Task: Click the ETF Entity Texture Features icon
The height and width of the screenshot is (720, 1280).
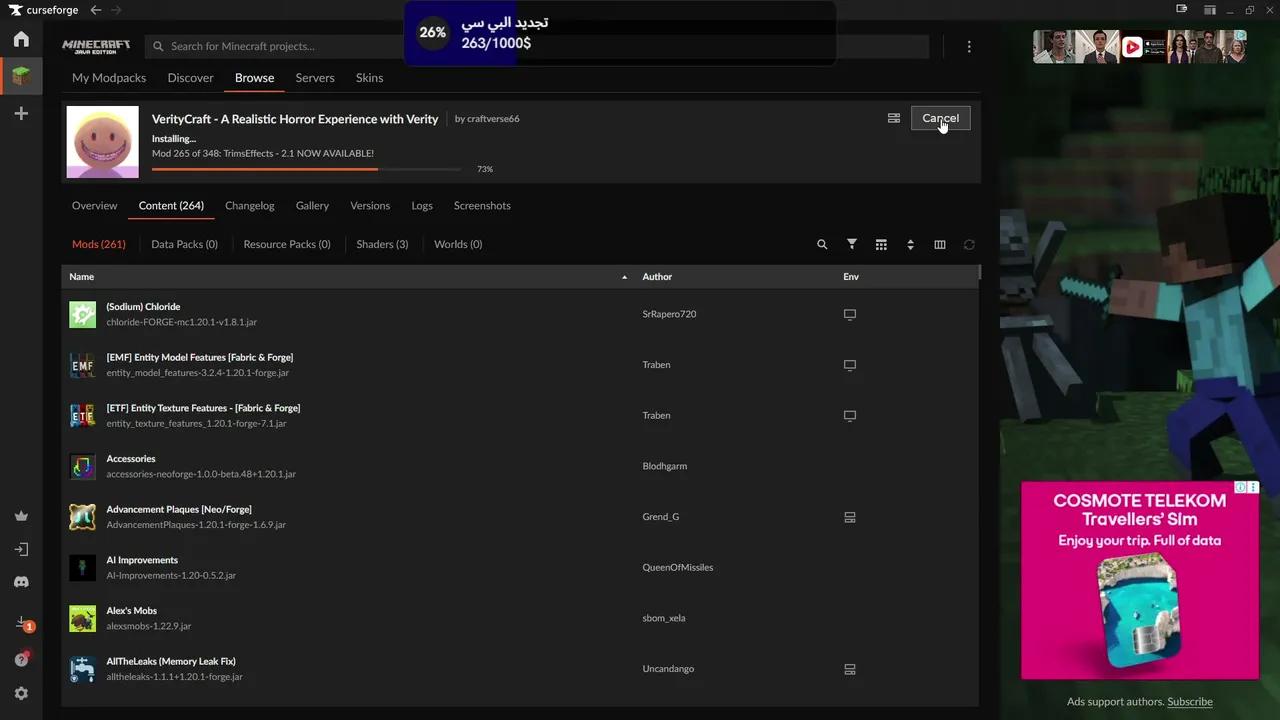Action: 82,415
